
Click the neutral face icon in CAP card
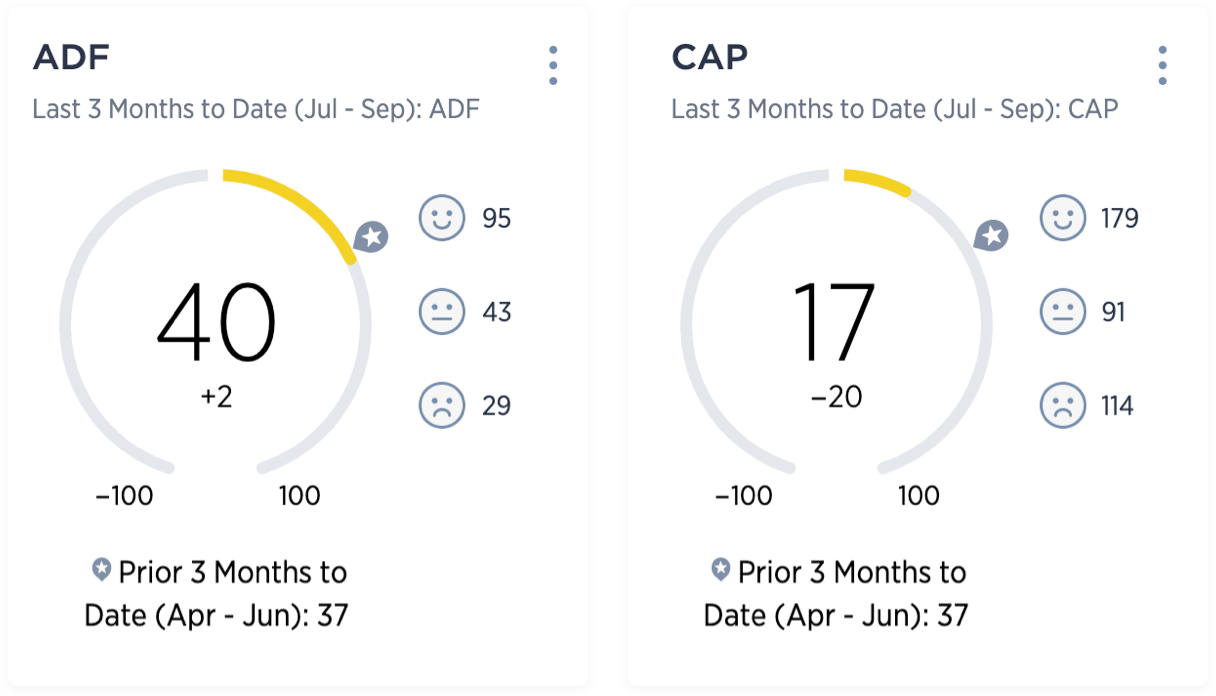[1063, 312]
